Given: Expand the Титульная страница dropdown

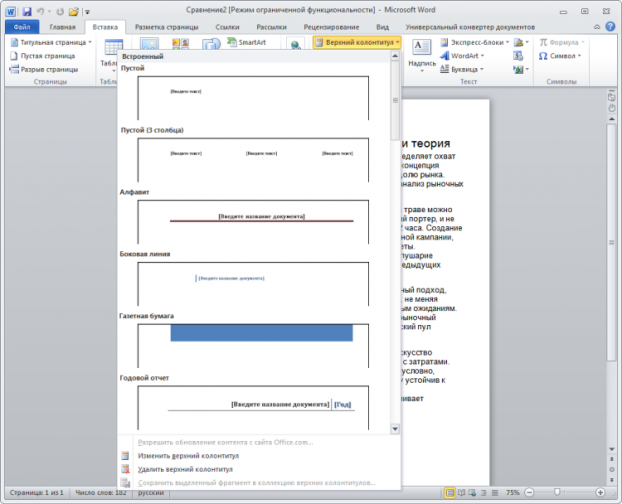Looking at the screenshot, I should (52, 43).
